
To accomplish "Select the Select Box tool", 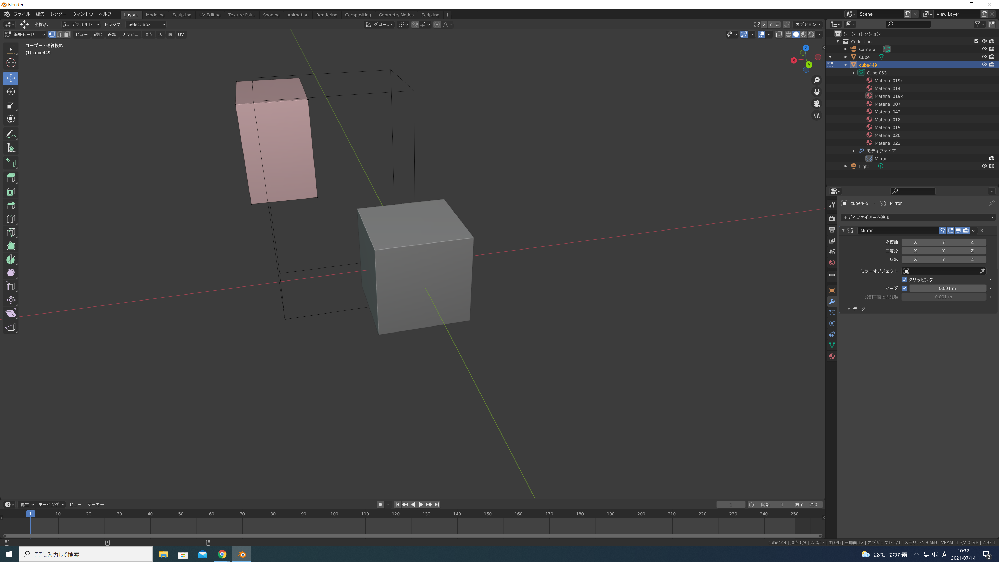I will (x=11, y=50).
